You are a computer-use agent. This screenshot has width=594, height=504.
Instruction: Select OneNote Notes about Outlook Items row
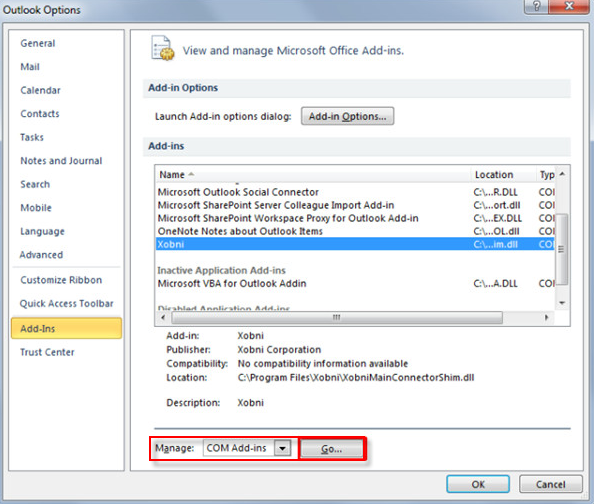[x=355, y=231]
